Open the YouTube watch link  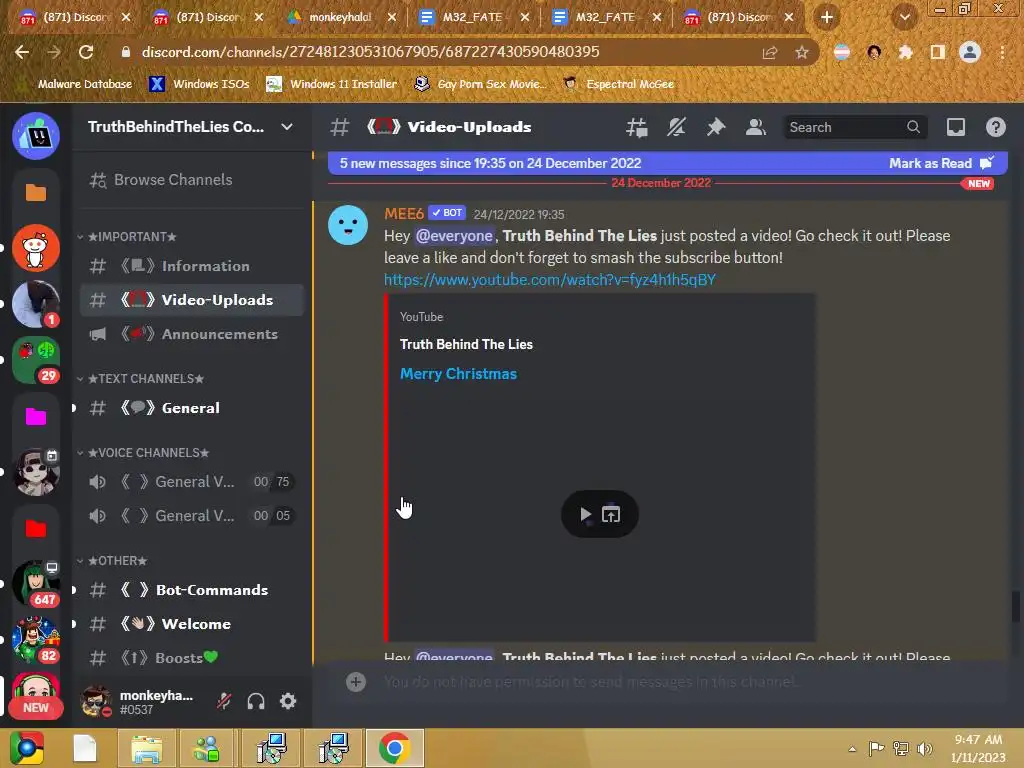(x=549, y=280)
